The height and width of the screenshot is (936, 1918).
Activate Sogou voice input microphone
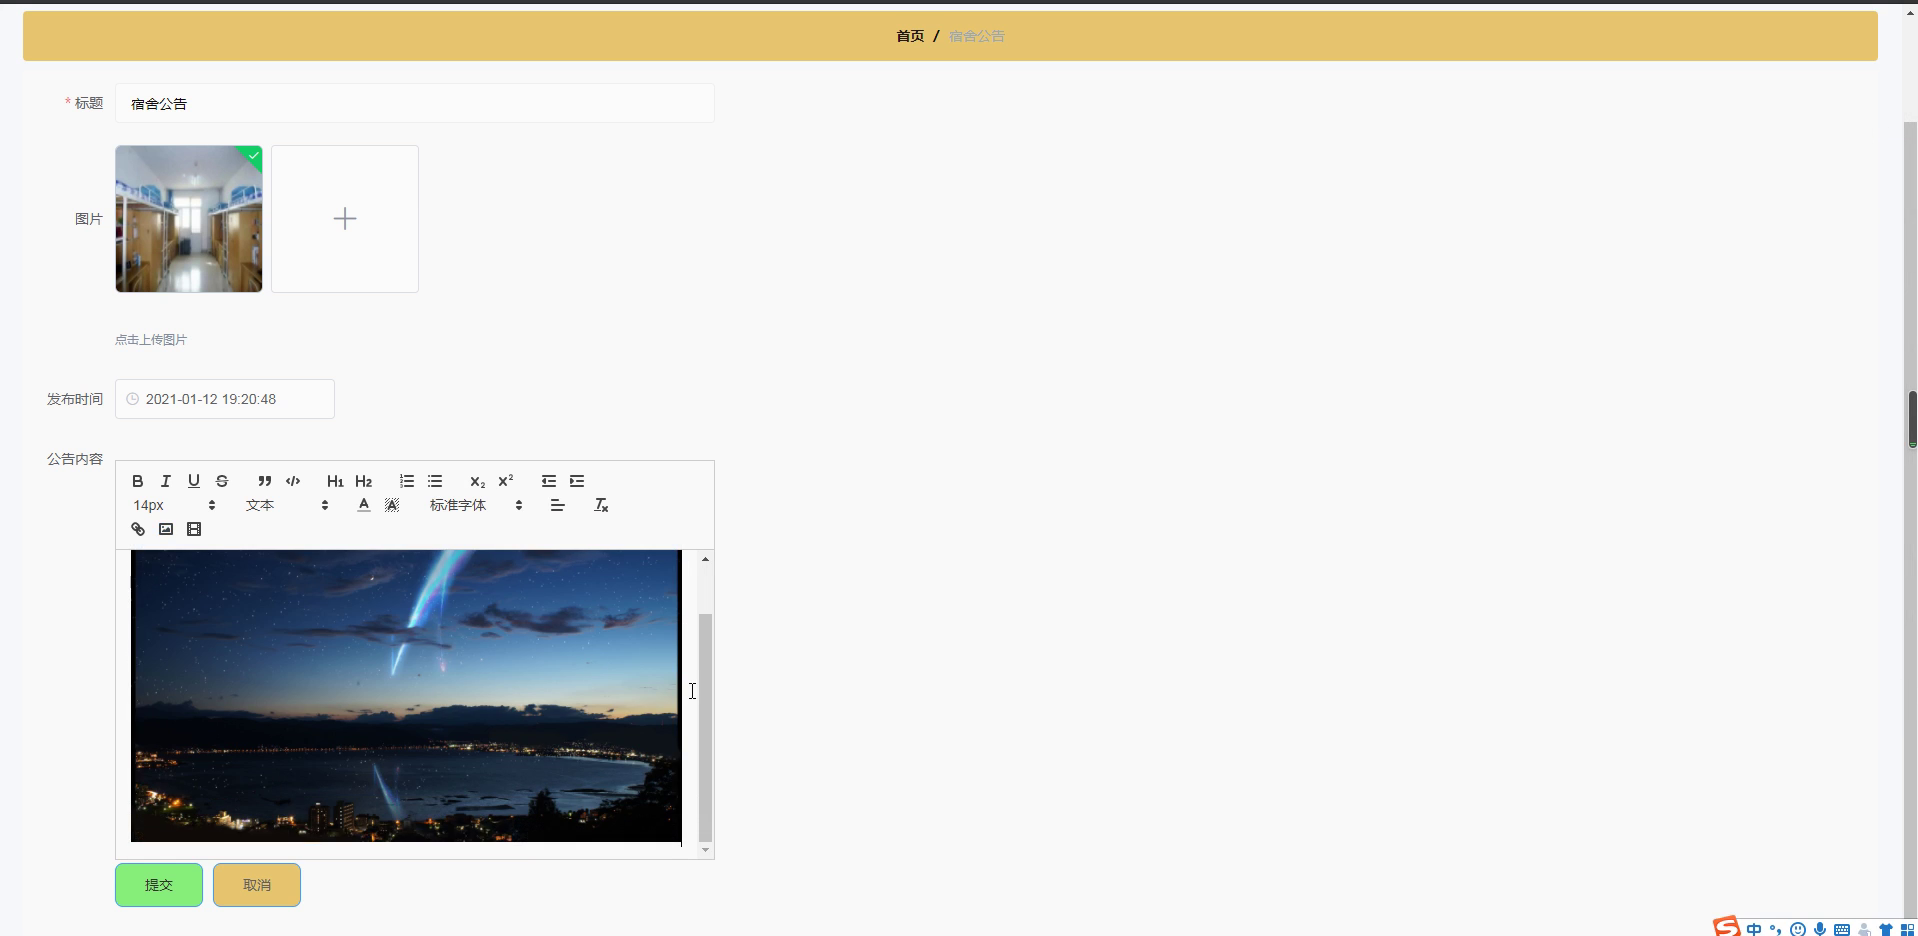tap(1820, 929)
